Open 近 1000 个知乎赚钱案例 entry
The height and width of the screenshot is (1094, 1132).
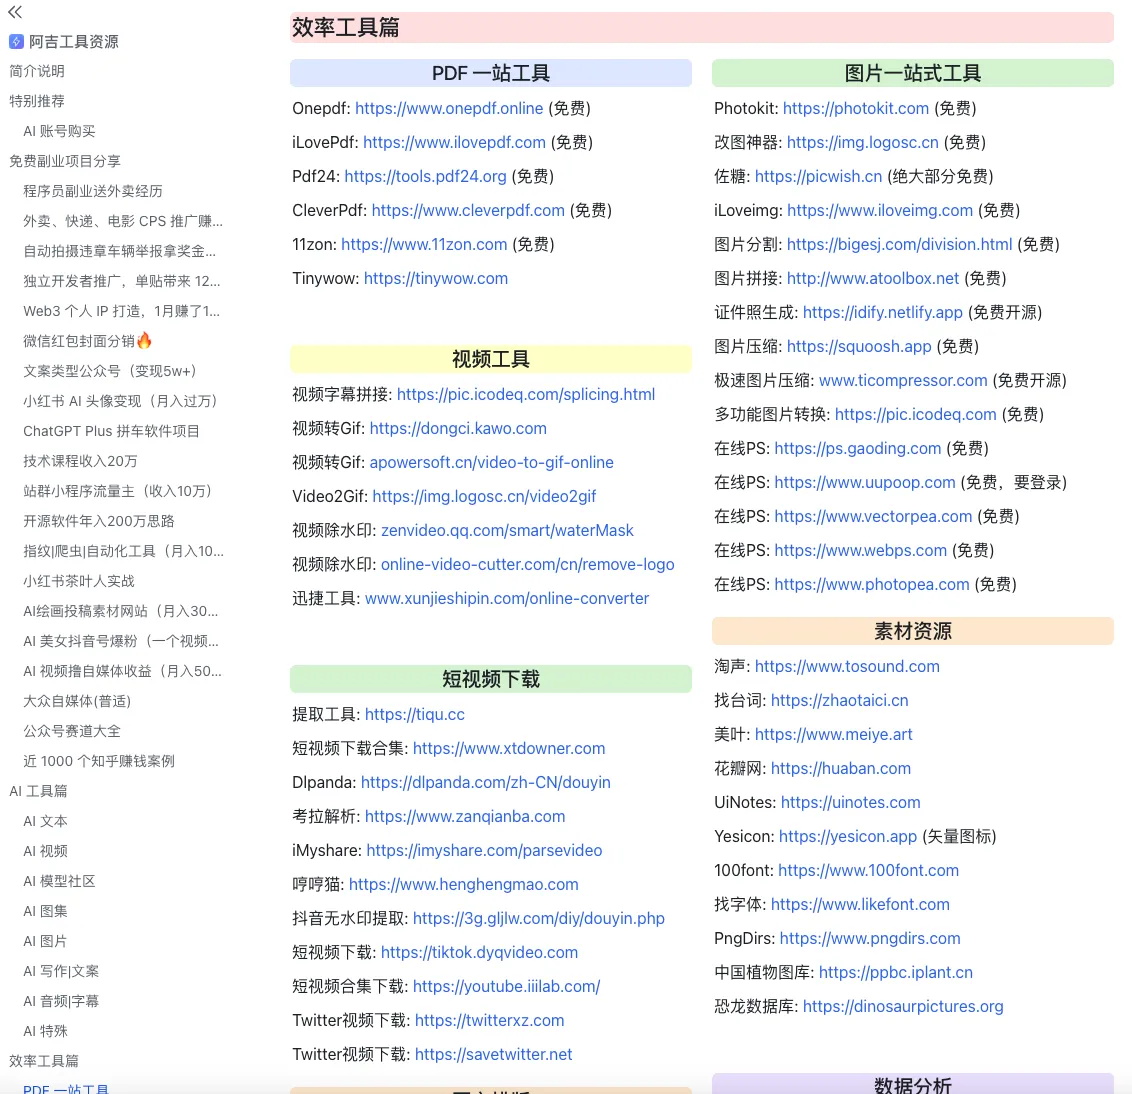coord(99,761)
